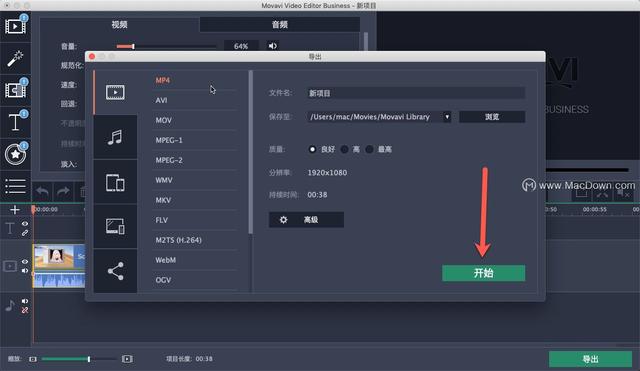Open the Import media tab icon
Screen dimensions: 640x371
tap(15, 27)
